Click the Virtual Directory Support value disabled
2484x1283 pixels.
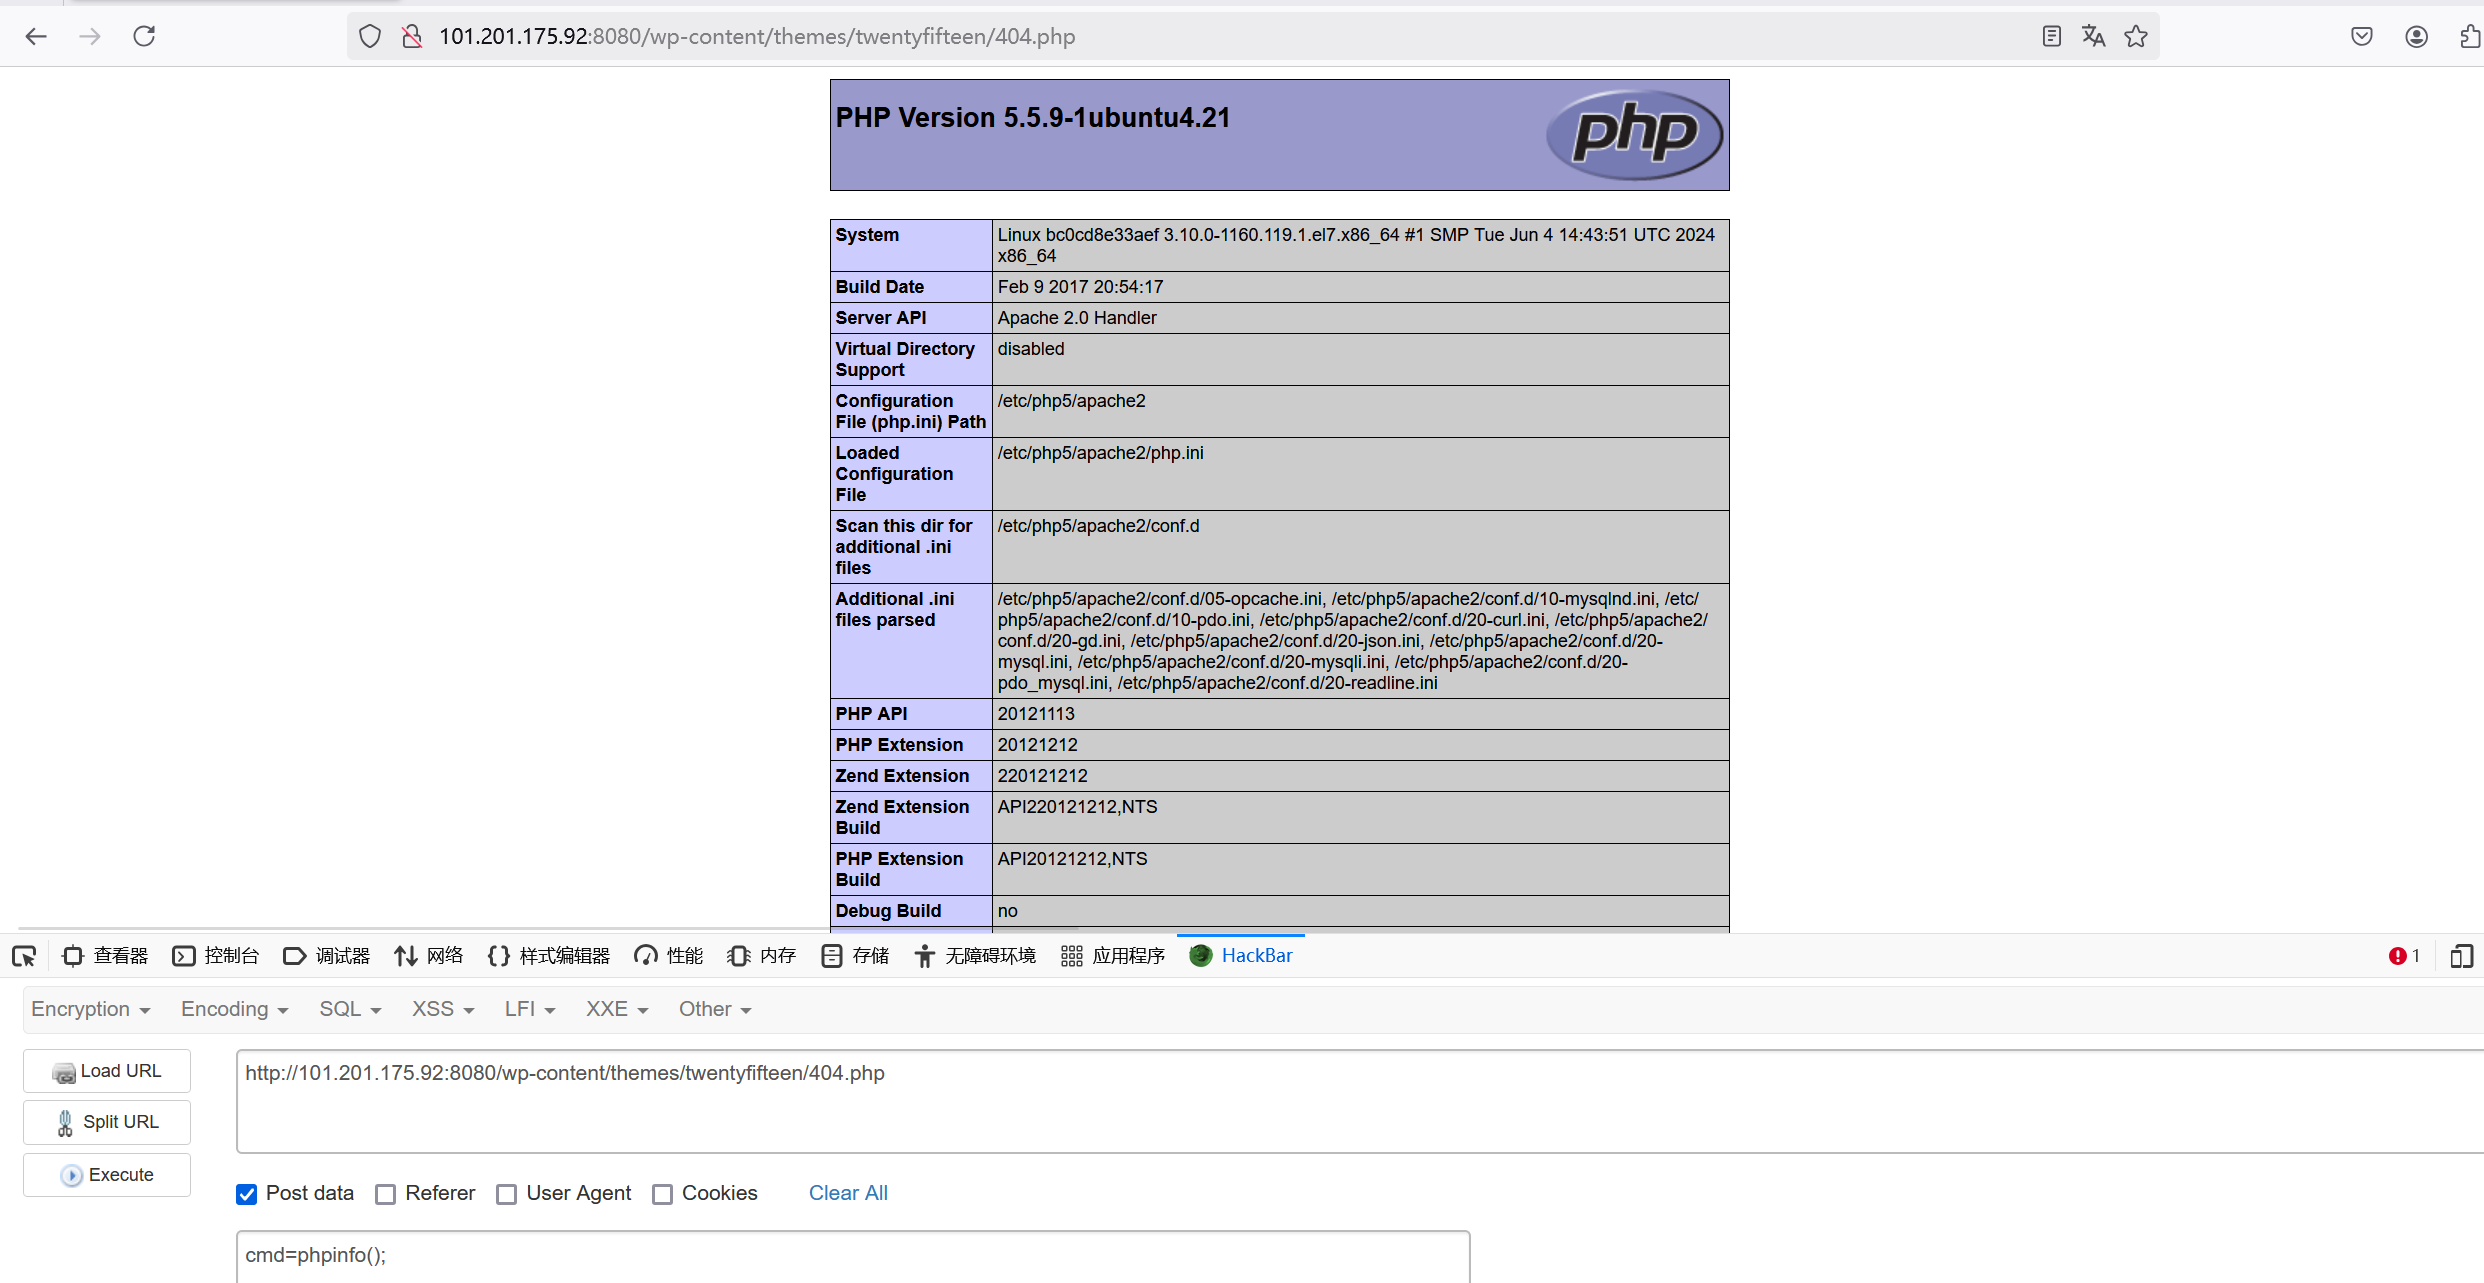tap(1031, 349)
